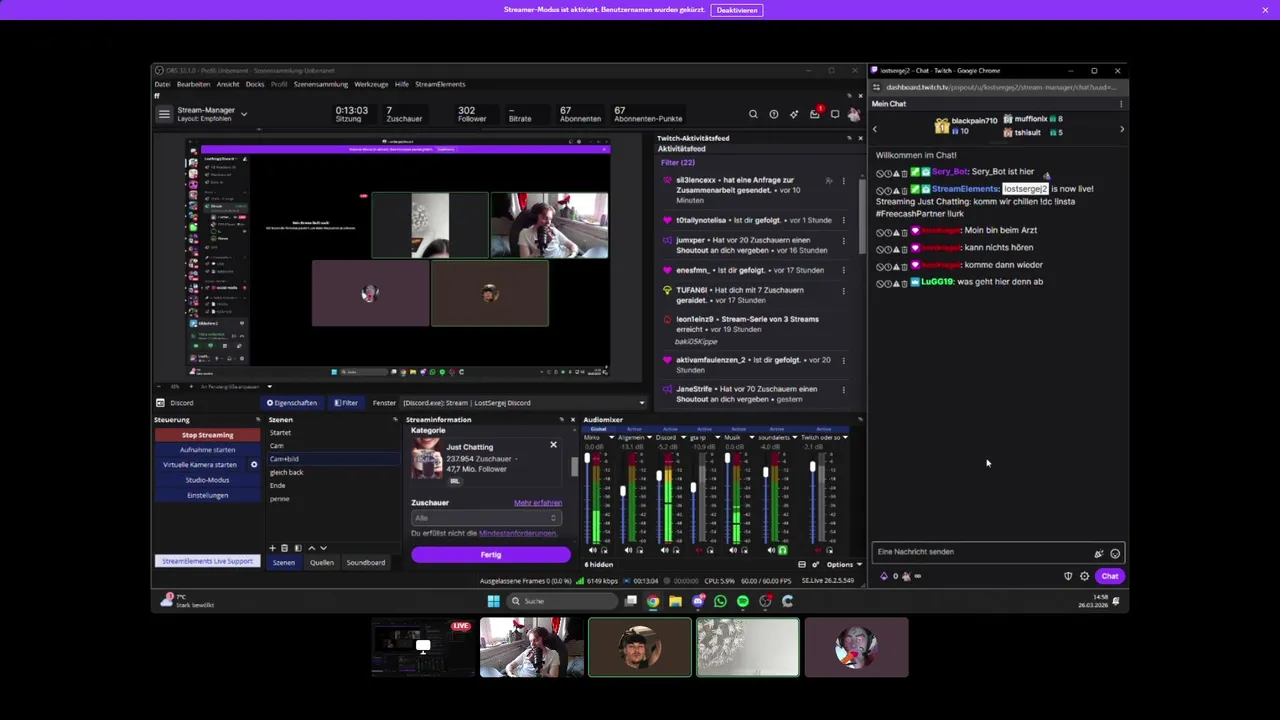The height and width of the screenshot is (720, 1280).
Task: Delete selected scene with trash icon
Action: coord(284,548)
